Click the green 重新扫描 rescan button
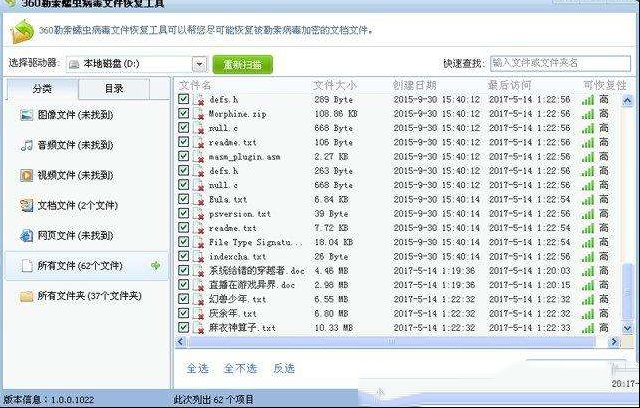This screenshot has width=640, height=408. tap(242, 64)
